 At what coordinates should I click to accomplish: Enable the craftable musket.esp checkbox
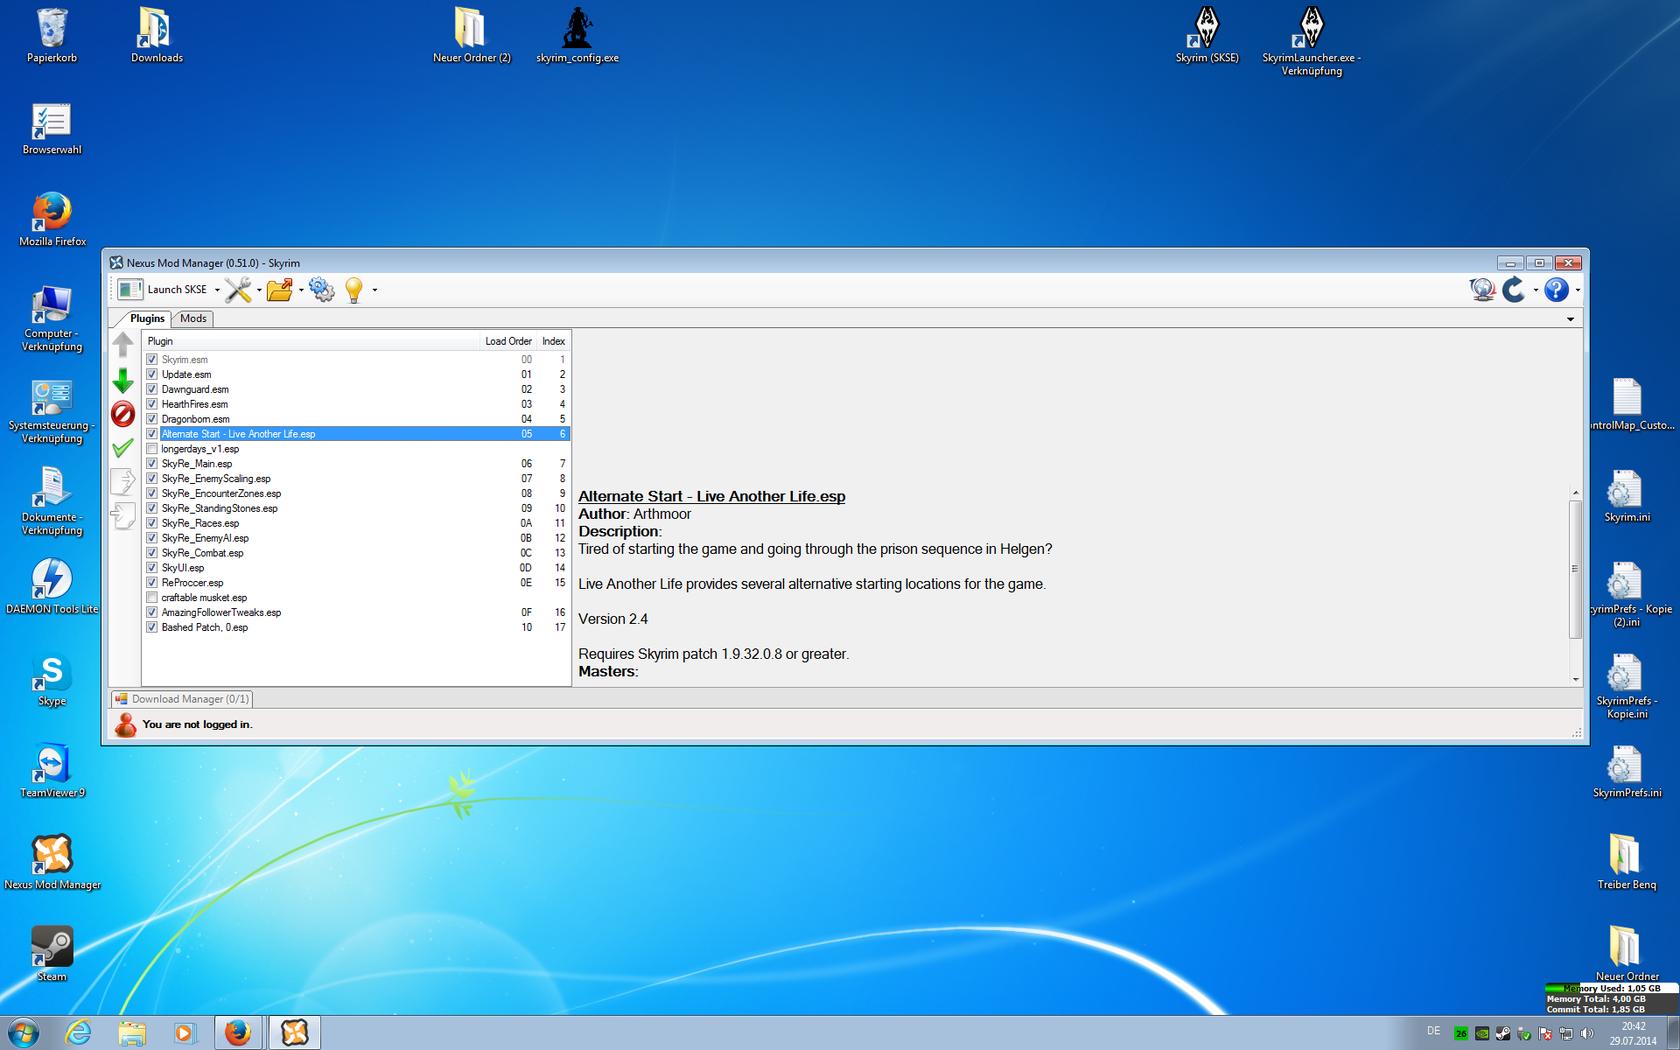tap(152, 598)
